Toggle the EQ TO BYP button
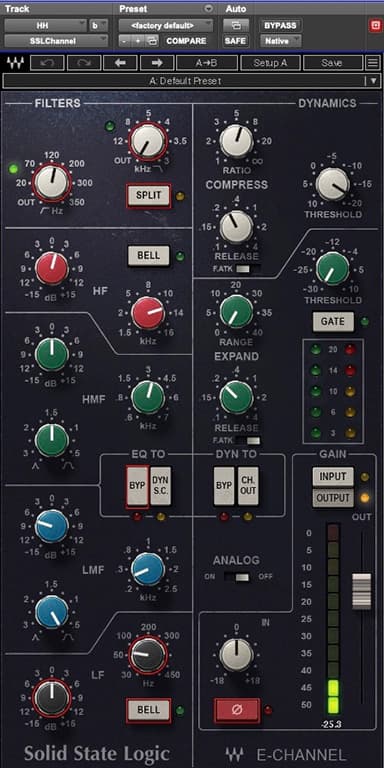This screenshot has height=768, width=384. pos(137,485)
